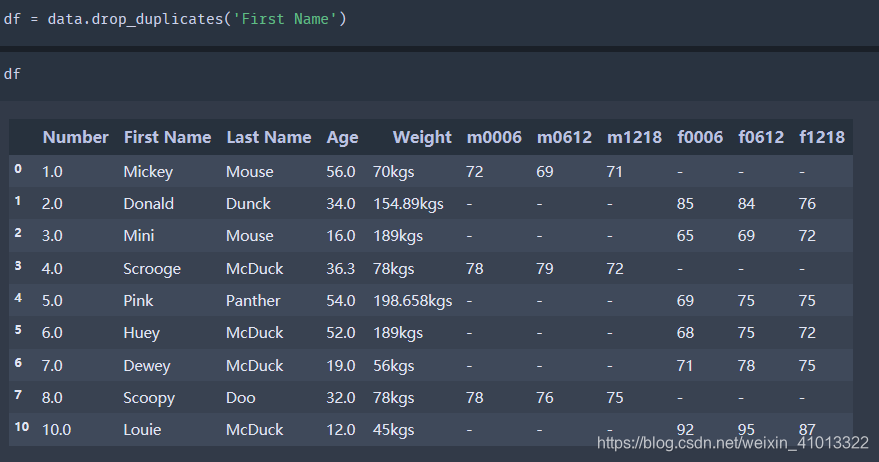
Task: Click the age value '16.0'
Action: [x=341, y=235]
